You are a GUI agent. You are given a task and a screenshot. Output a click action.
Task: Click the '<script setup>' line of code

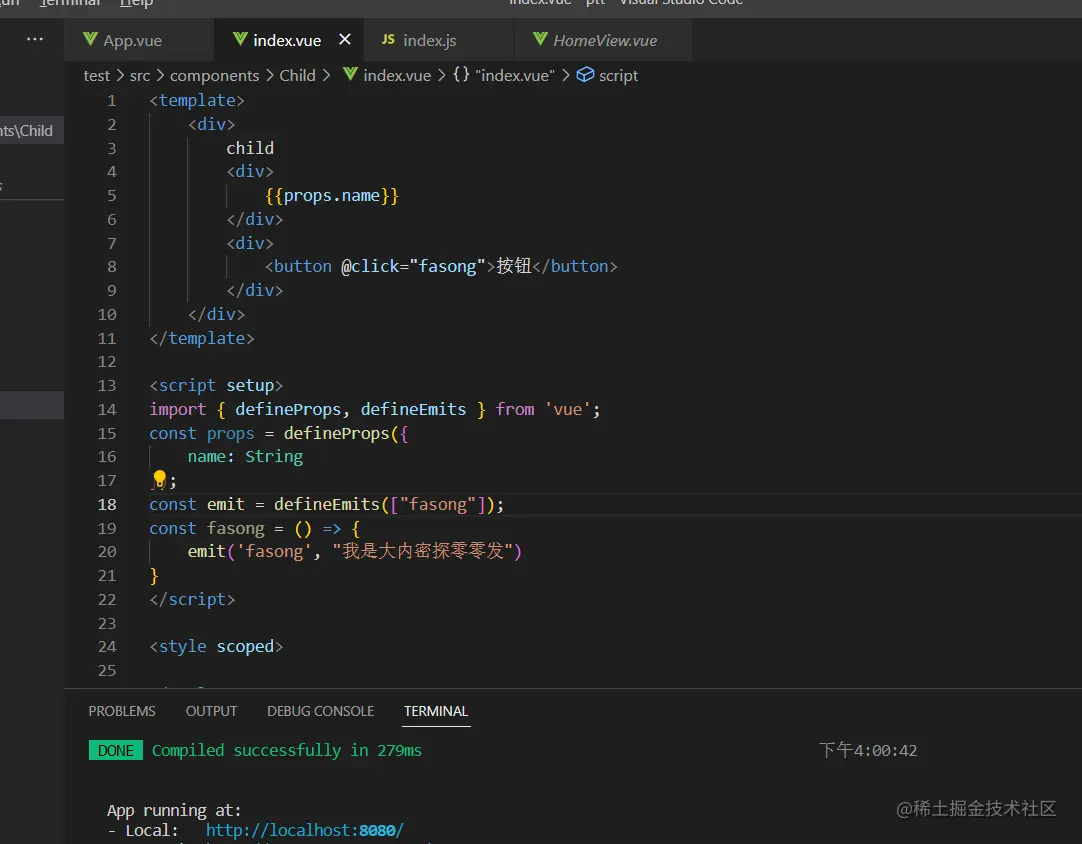click(x=216, y=386)
